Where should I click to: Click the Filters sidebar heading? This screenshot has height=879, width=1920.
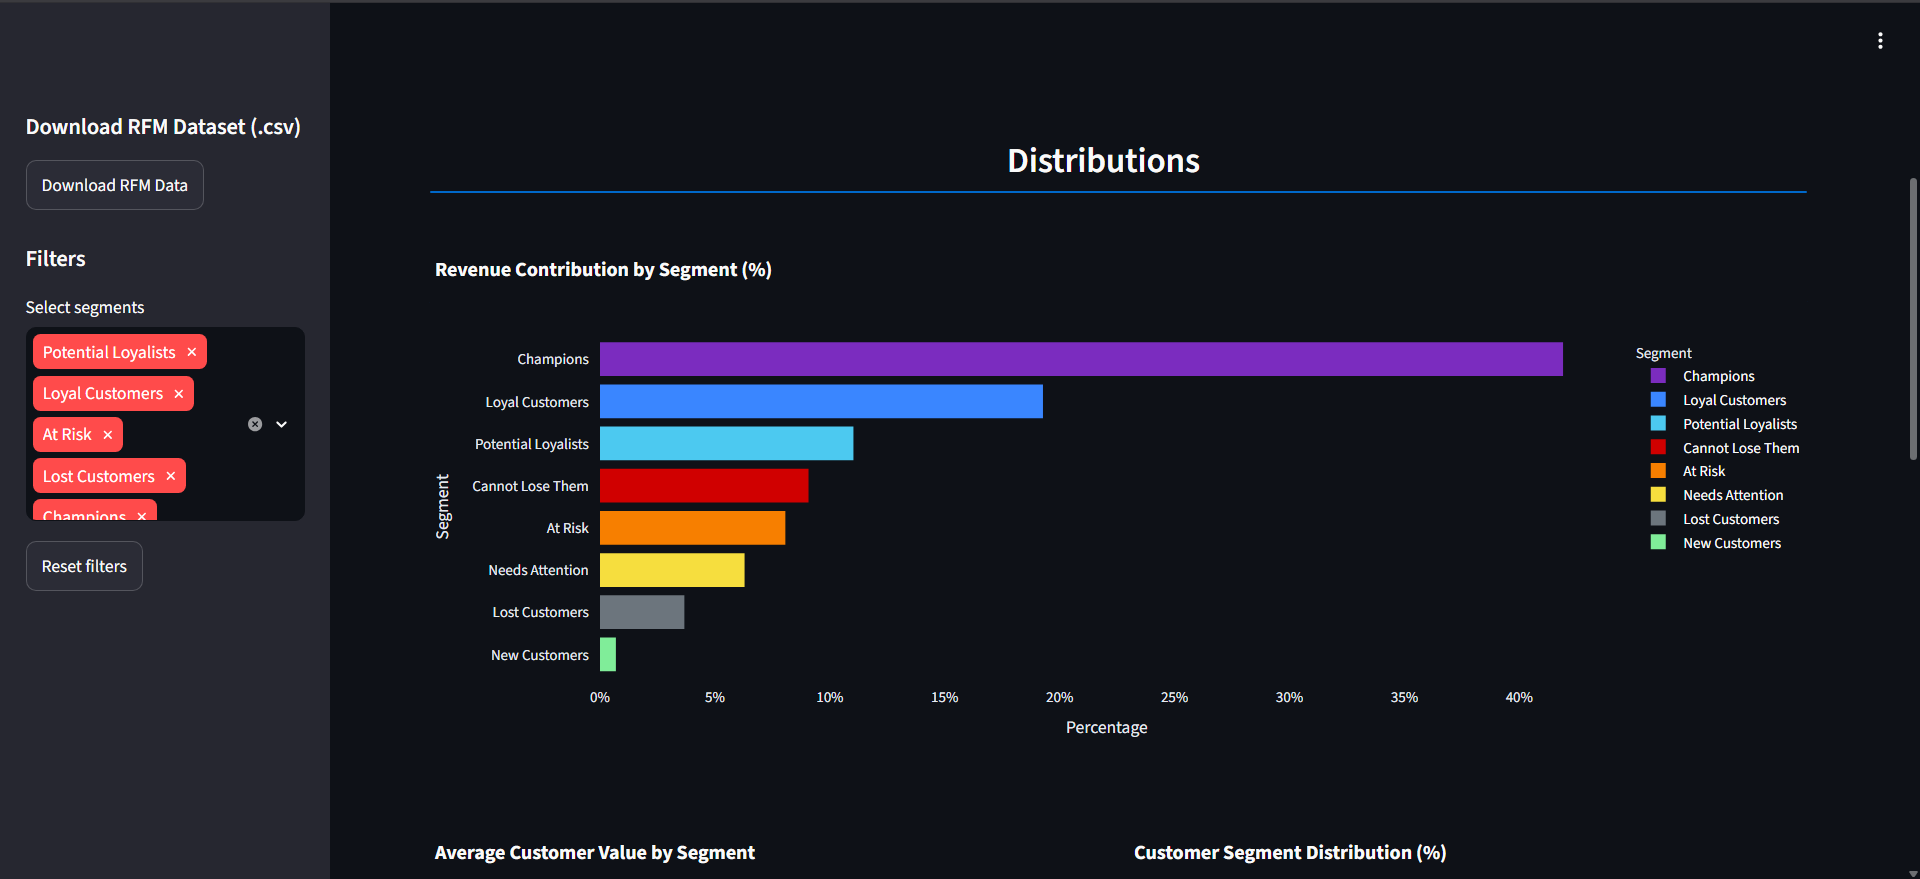56,258
